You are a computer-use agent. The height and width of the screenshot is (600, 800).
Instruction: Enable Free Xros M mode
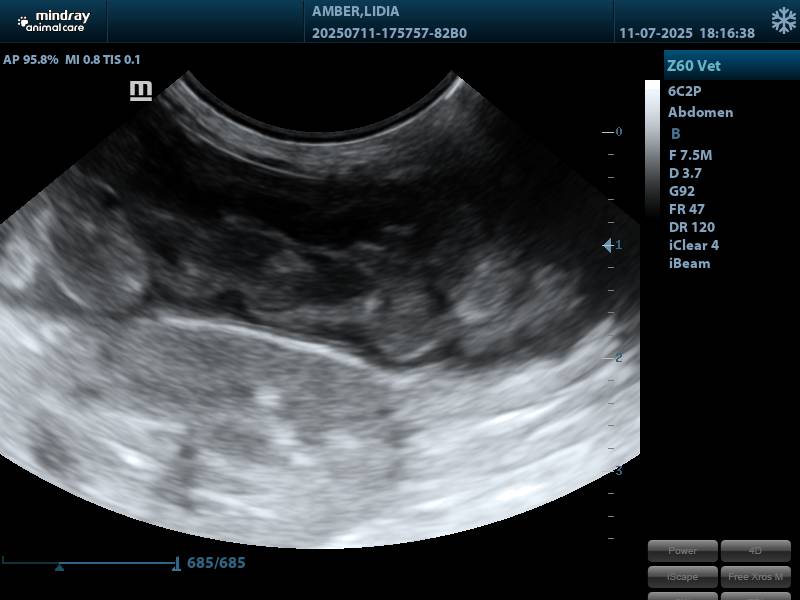tap(755, 576)
